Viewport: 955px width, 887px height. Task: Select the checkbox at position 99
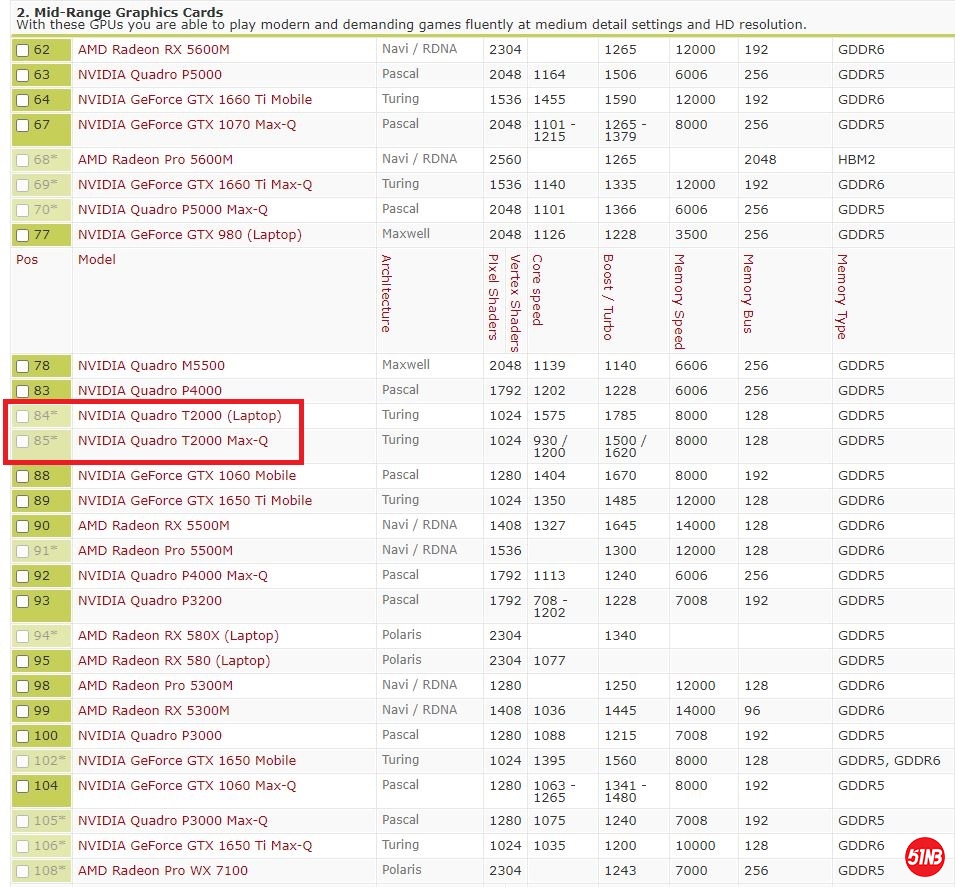[x=23, y=712]
